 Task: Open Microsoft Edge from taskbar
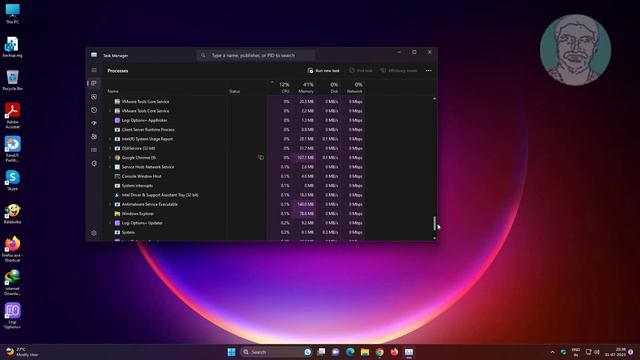[x=350, y=352]
